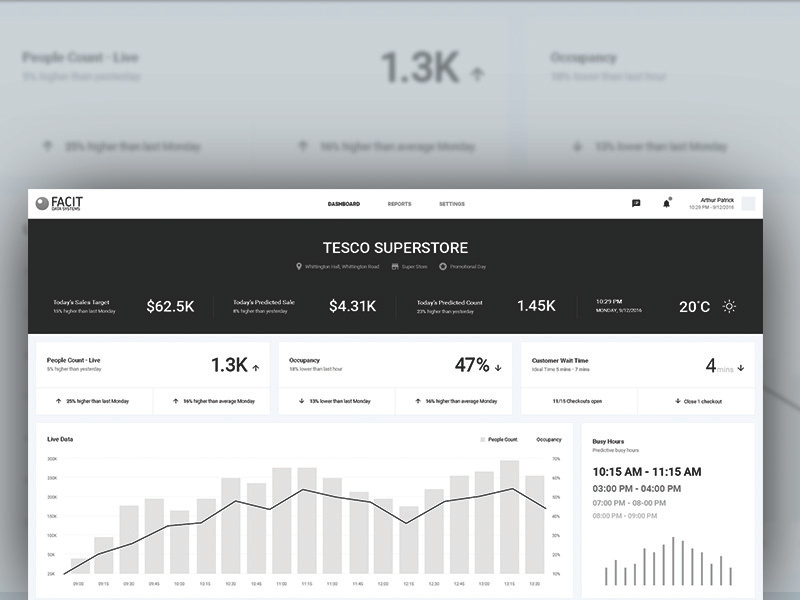Select the 08:00 PM - 09:00 PM busy slot
The height and width of the screenshot is (600, 800).
625,516
